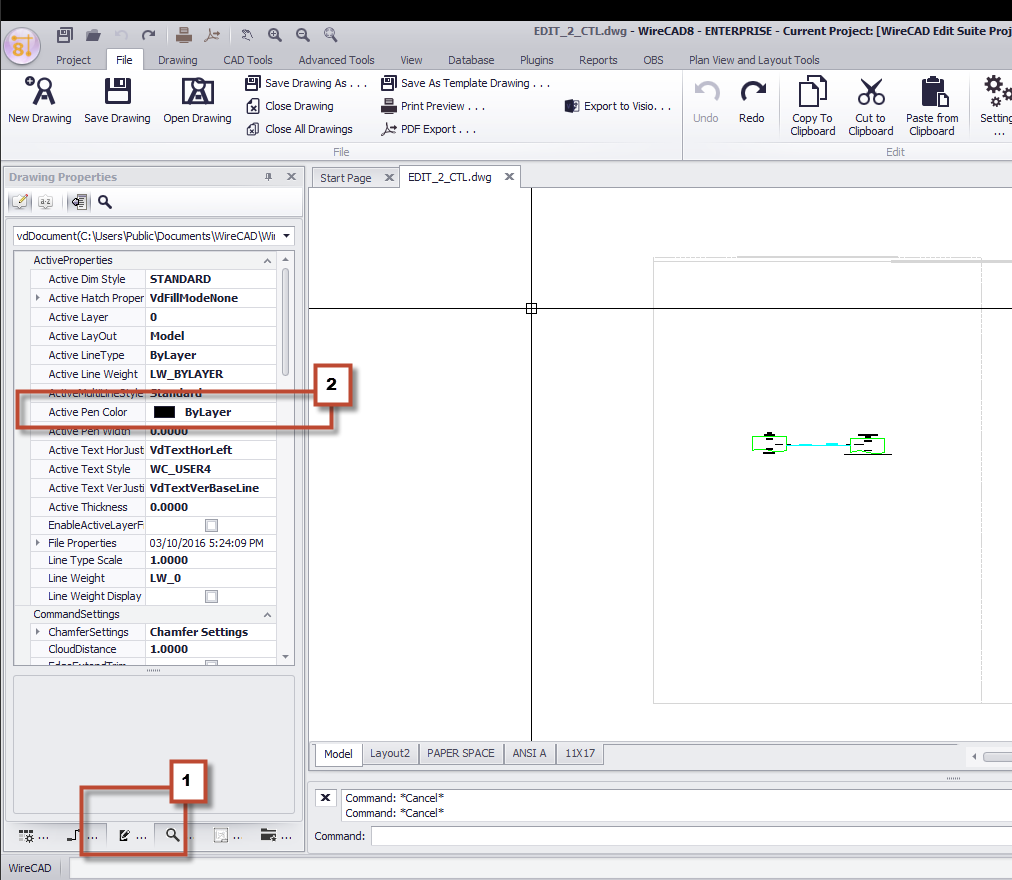The image size is (1012, 880).
Task: Click Paste from Clipboard button
Action: (932, 107)
